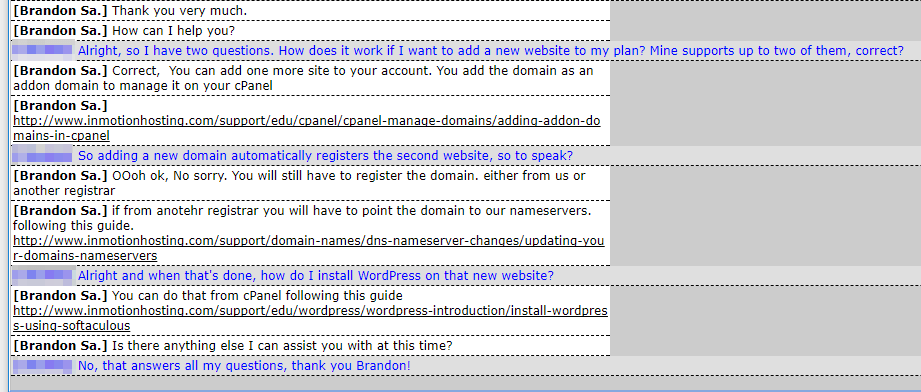This screenshot has width=921, height=392.
Task: Open the install-wordpress-using-softaculous guide link
Action: pyautogui.click(x=310, y=318)
